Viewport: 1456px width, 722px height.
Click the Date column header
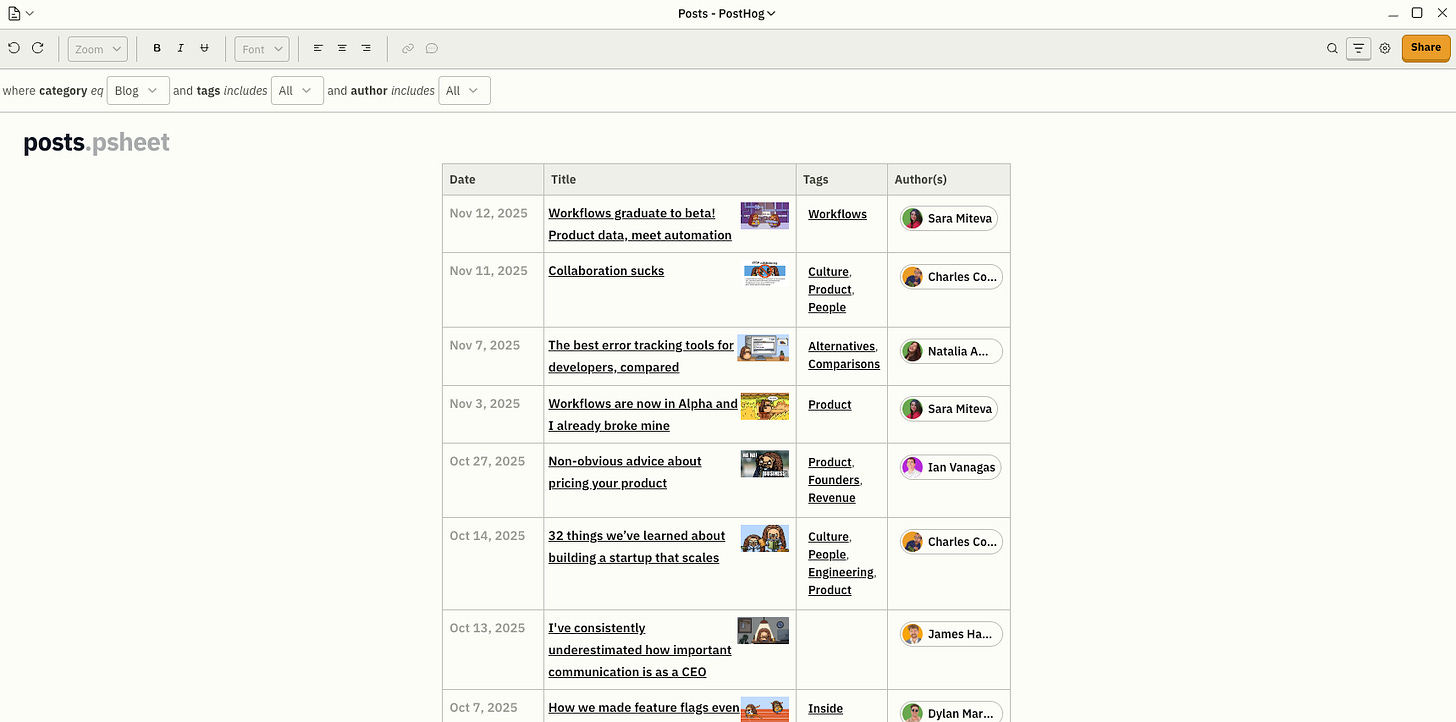[493, 180]
